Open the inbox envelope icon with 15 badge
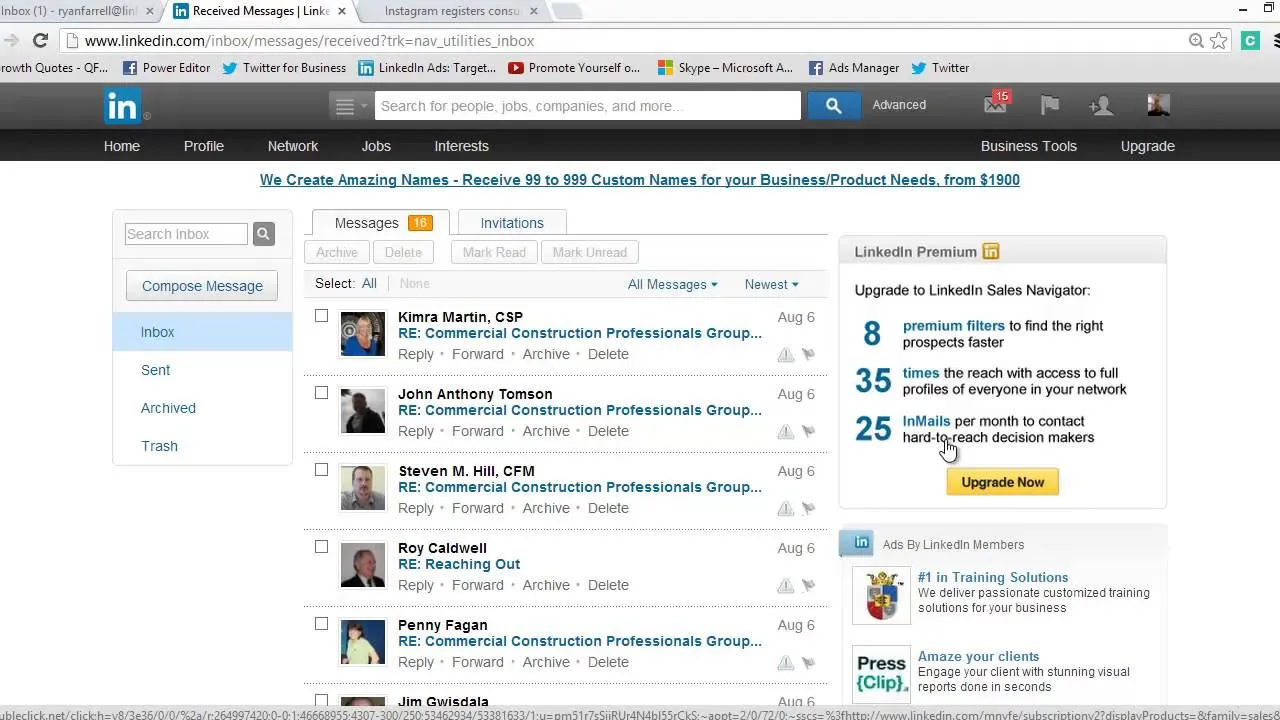The height and width of the screenshot is (720, 1280). pyautogui.click(x=996, y=104)
